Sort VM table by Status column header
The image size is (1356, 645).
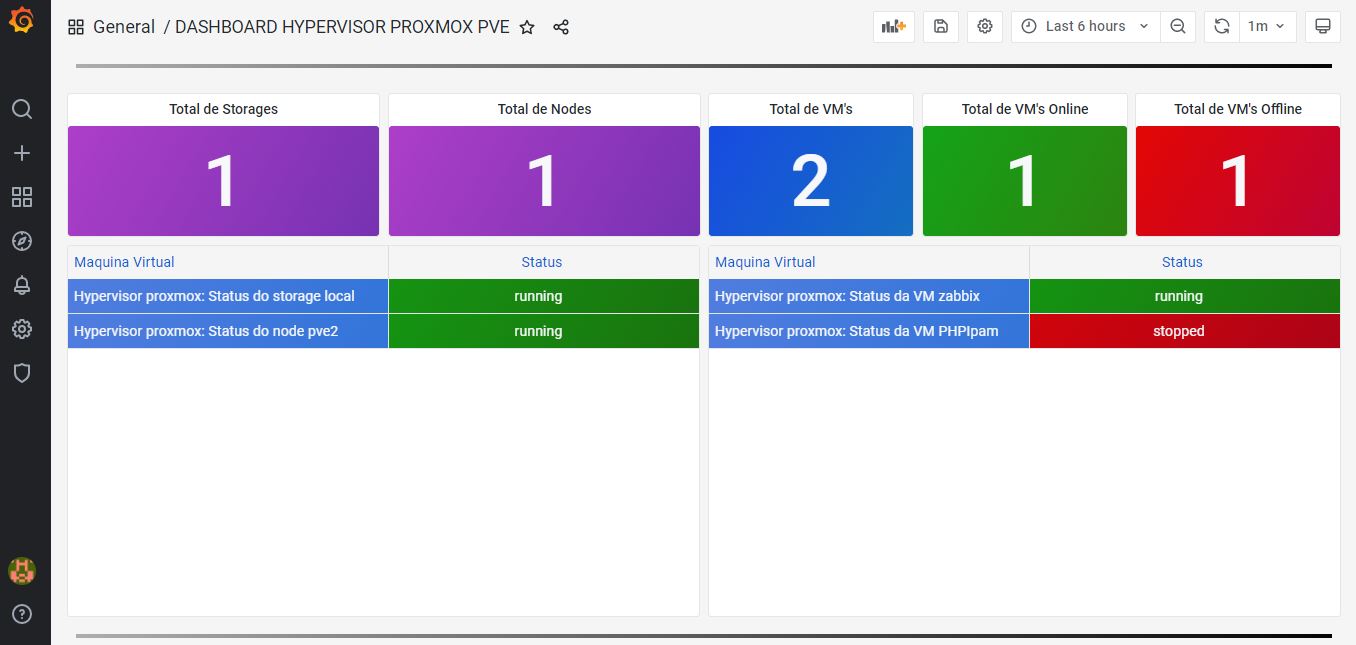pyautogui.click(x=1182, y=262)
